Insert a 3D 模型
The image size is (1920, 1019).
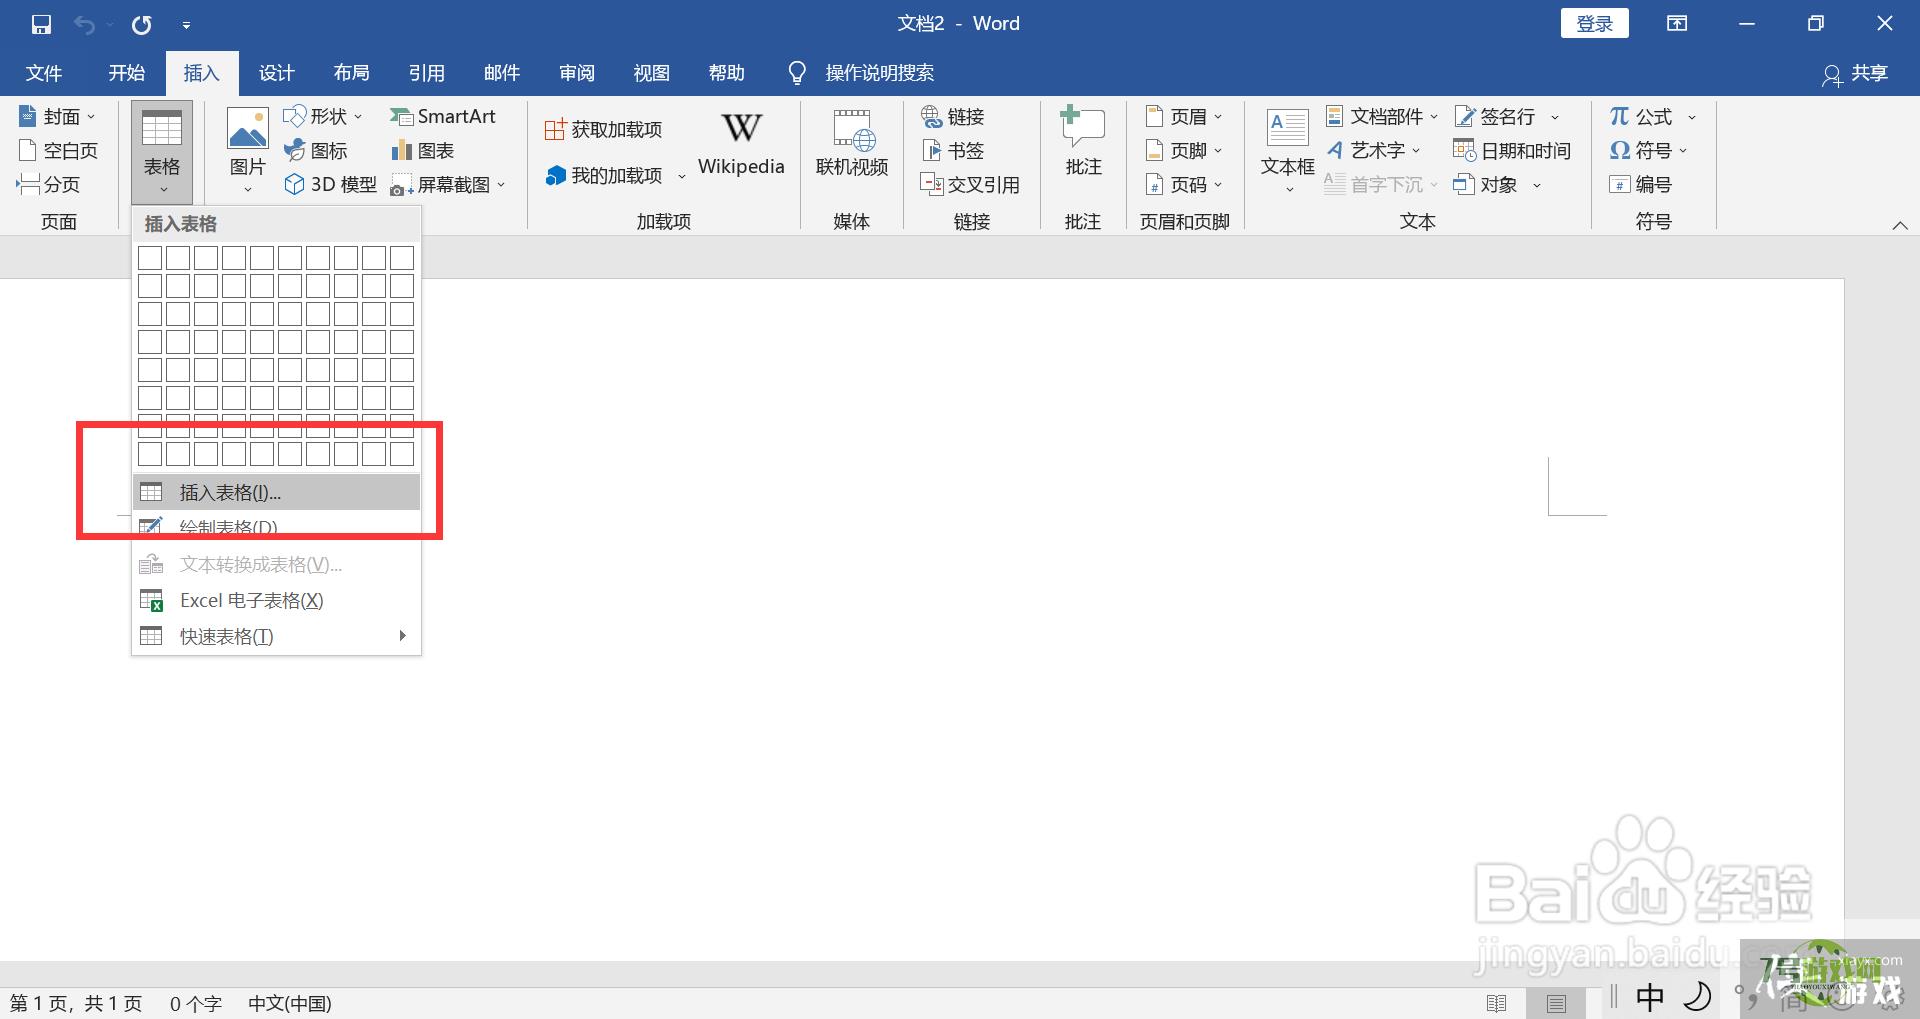tap(331, 185)
